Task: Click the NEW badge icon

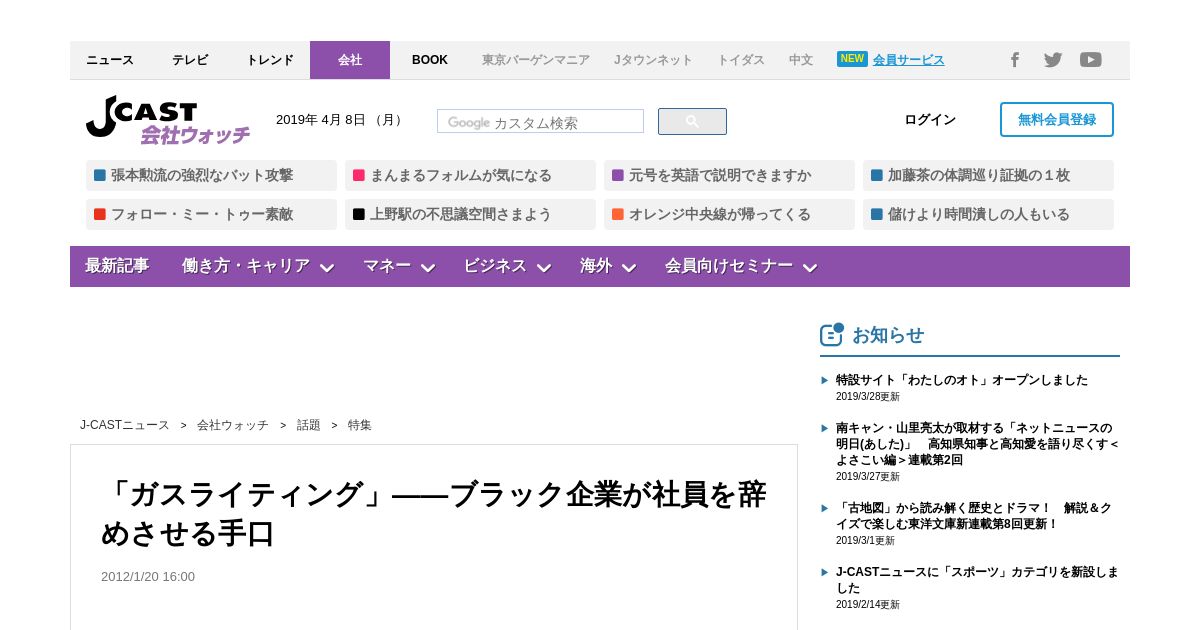Action: coord(852,59)
